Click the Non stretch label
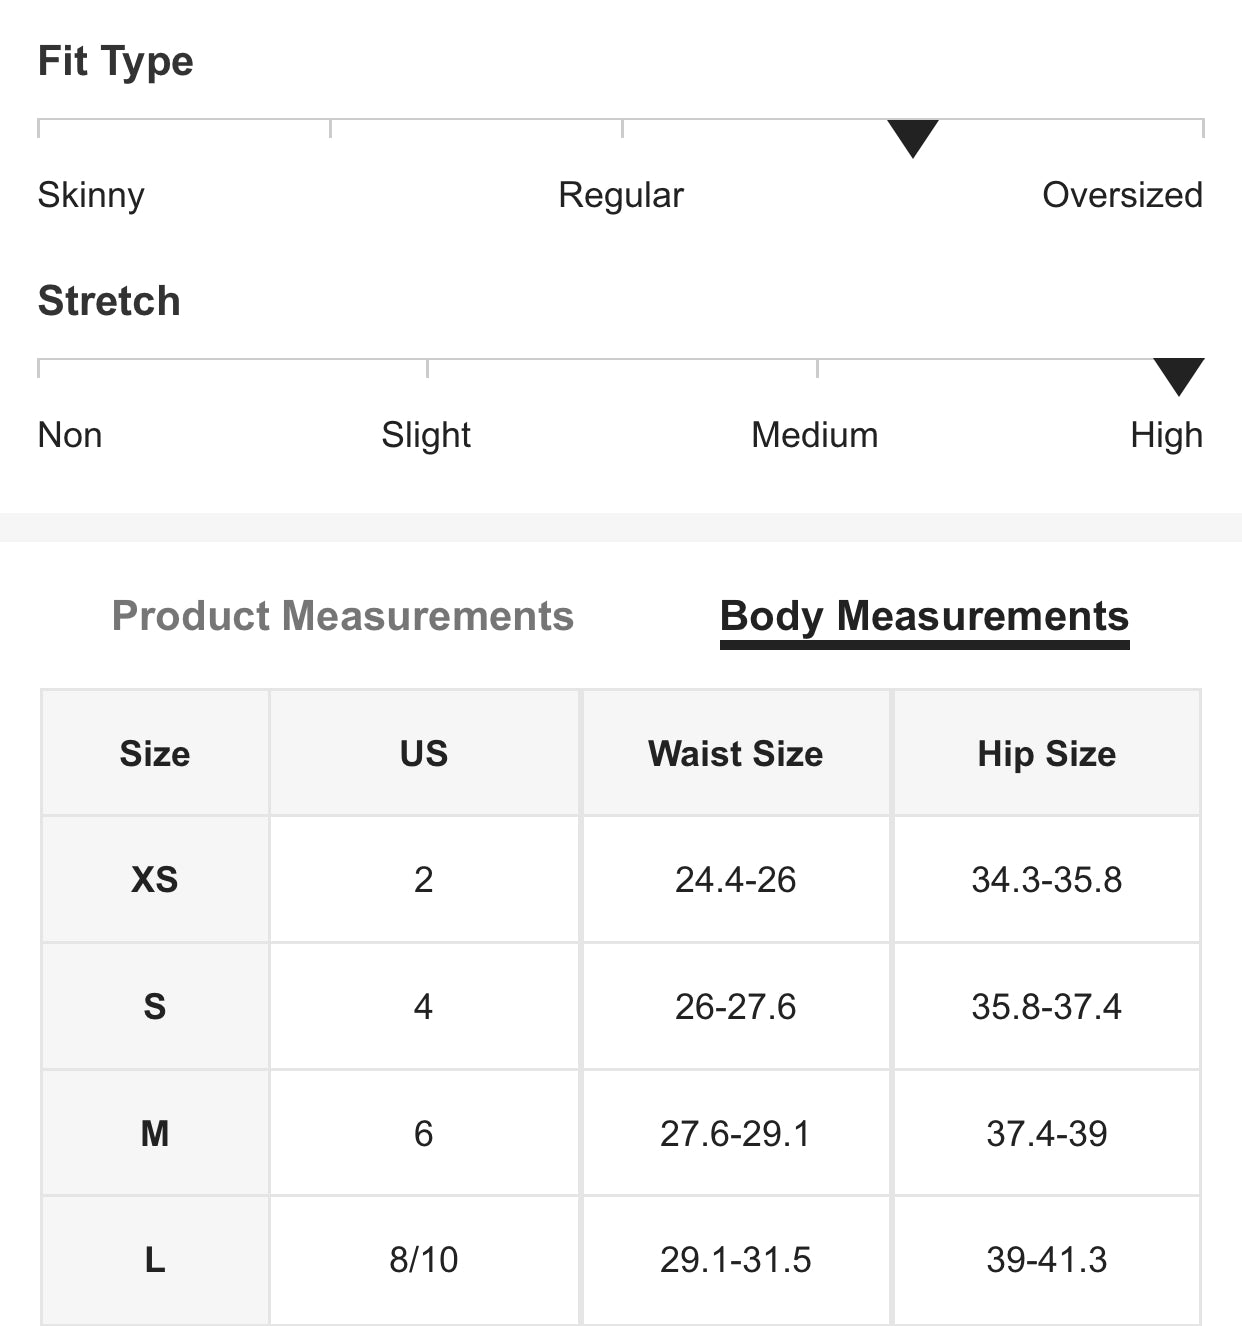 click(70, 435)
